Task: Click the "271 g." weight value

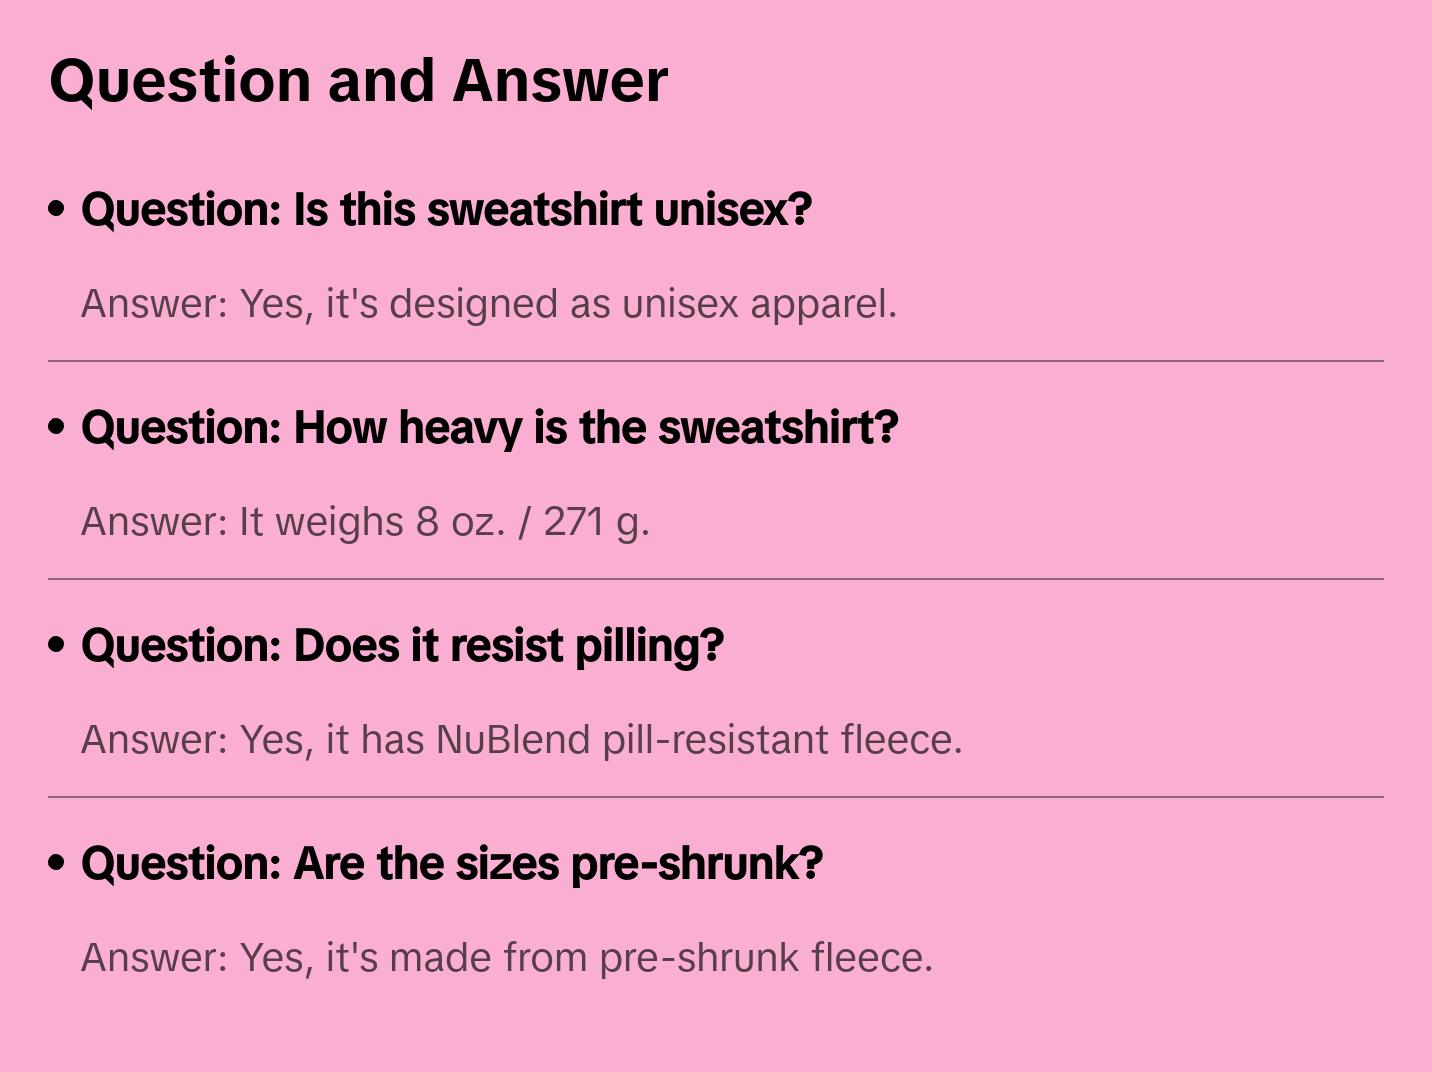Action: click(596, 522)
